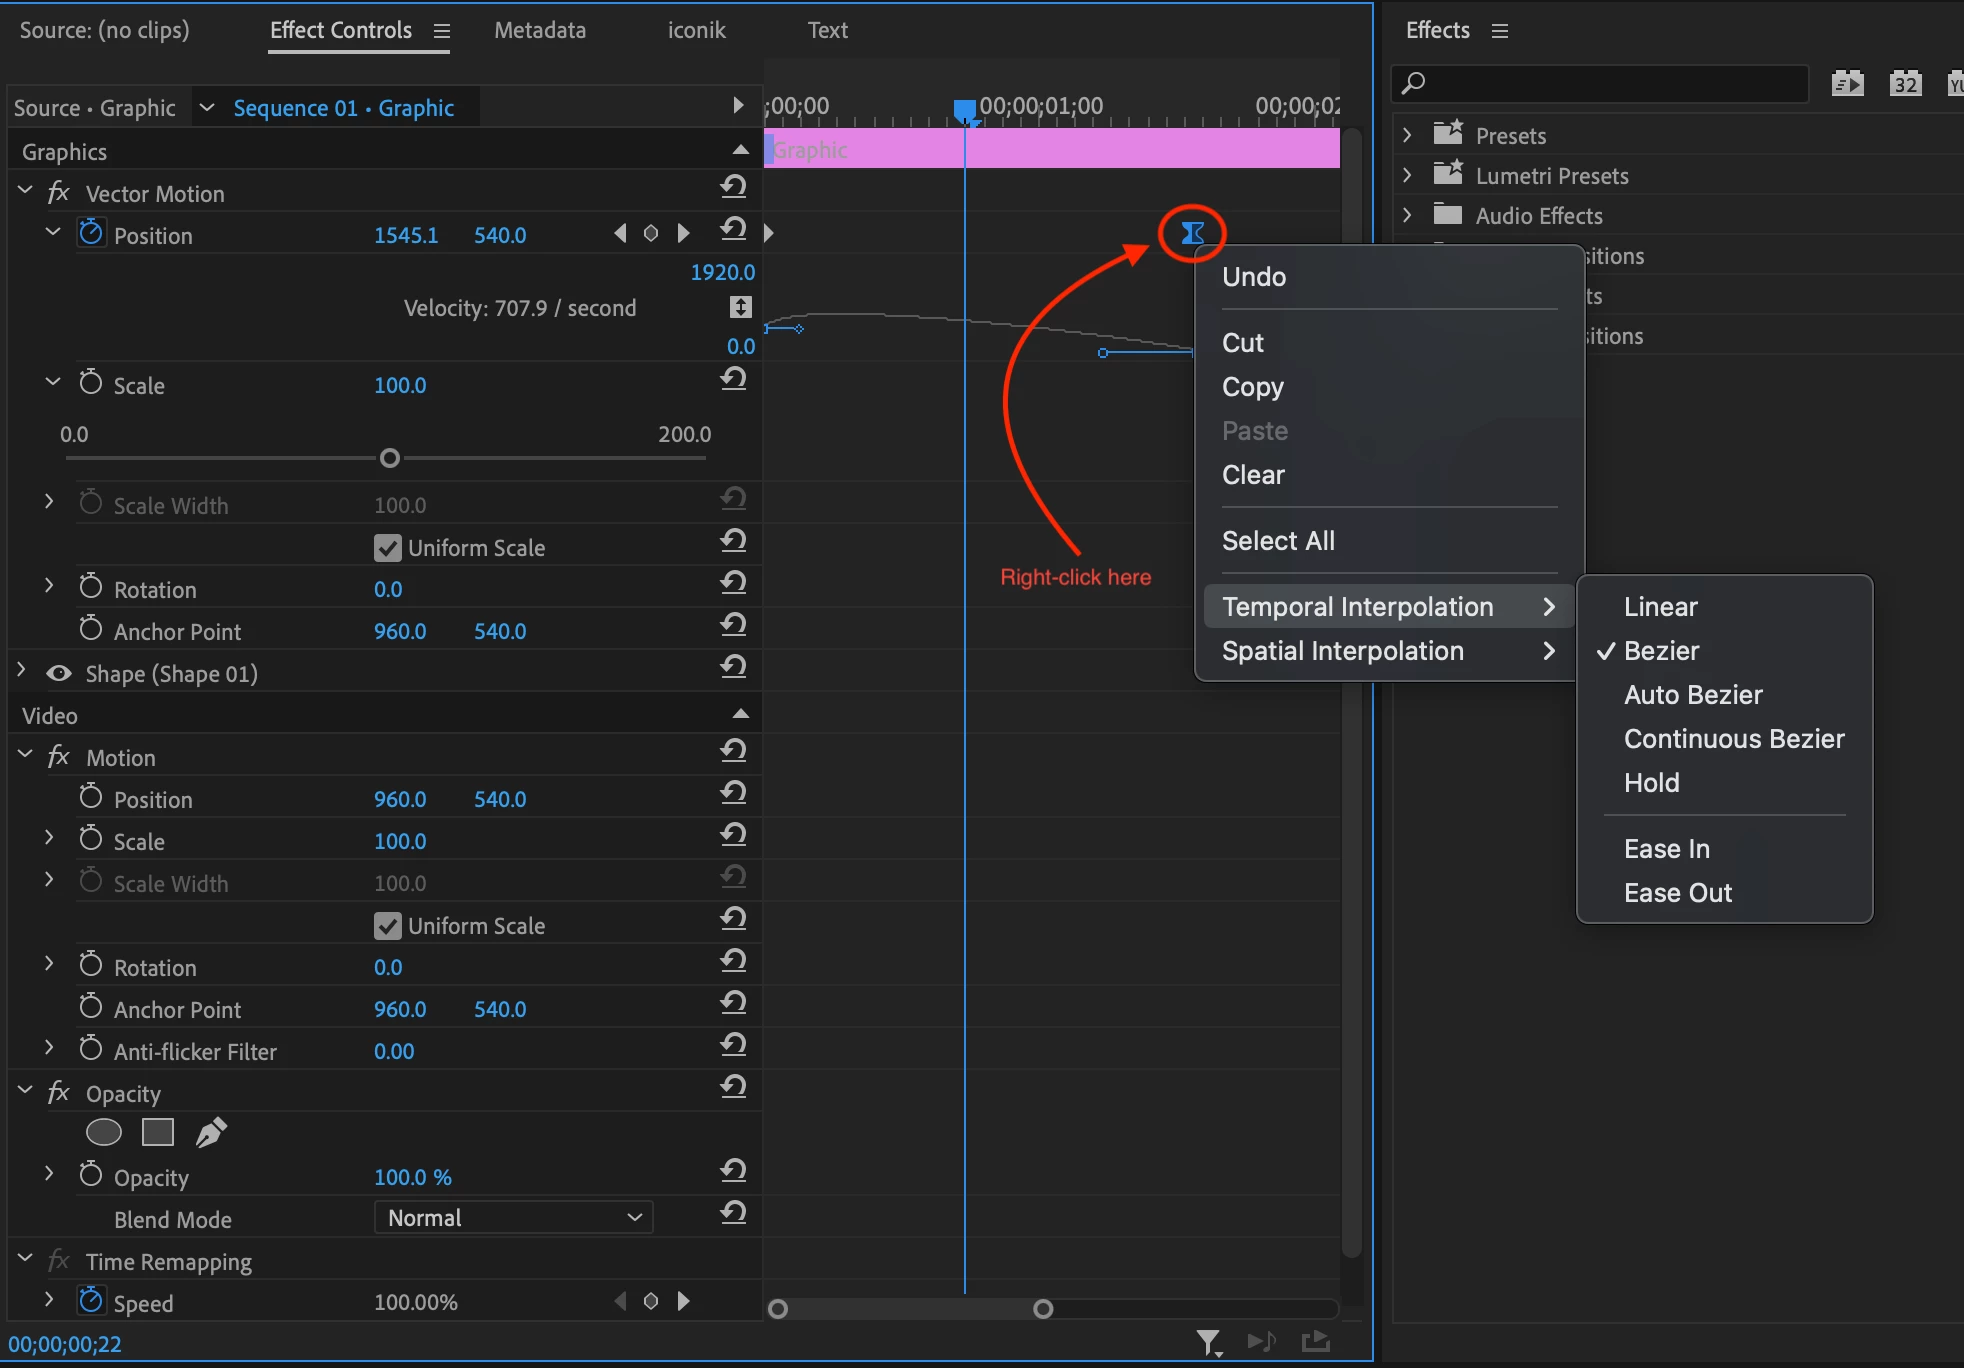Viewport: 1964px width, 1368px height.
Task: Create ellipse mask under Opacity
Action: click(104, 1132)
